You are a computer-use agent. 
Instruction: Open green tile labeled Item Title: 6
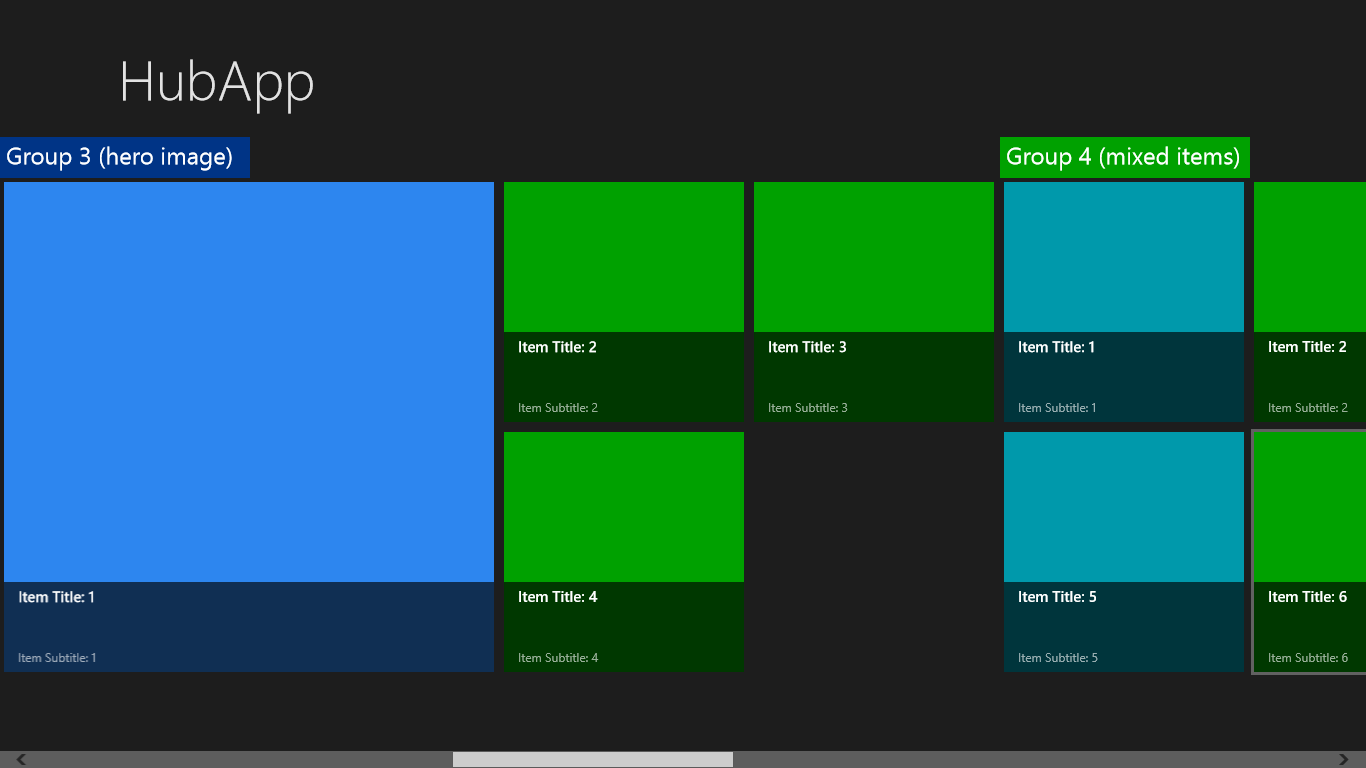[x=1310, y=552]
